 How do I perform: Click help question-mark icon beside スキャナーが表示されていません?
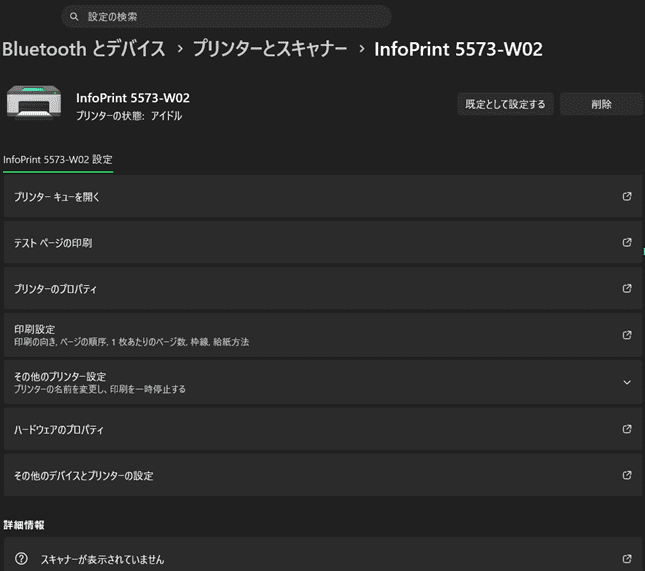point(21,559)
